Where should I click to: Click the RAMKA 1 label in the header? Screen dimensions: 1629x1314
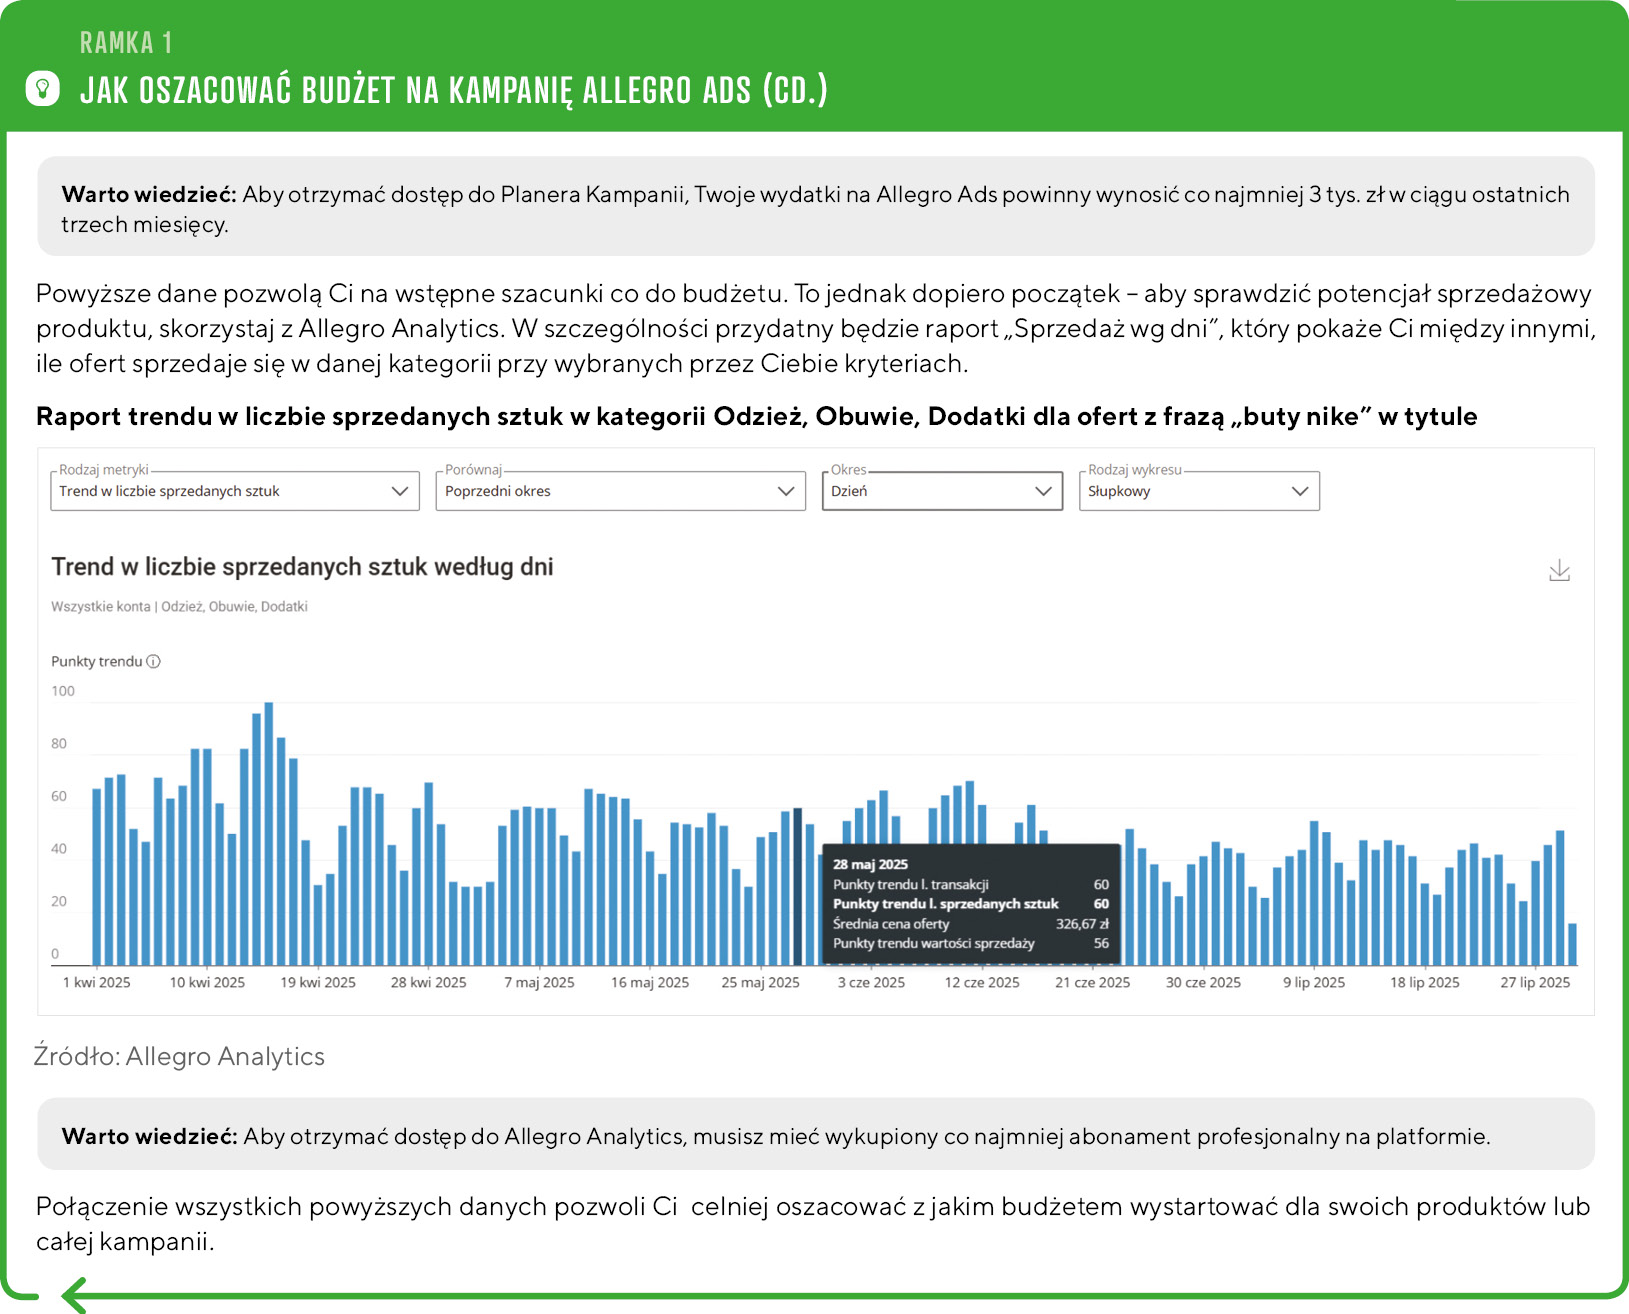(126, 43)
